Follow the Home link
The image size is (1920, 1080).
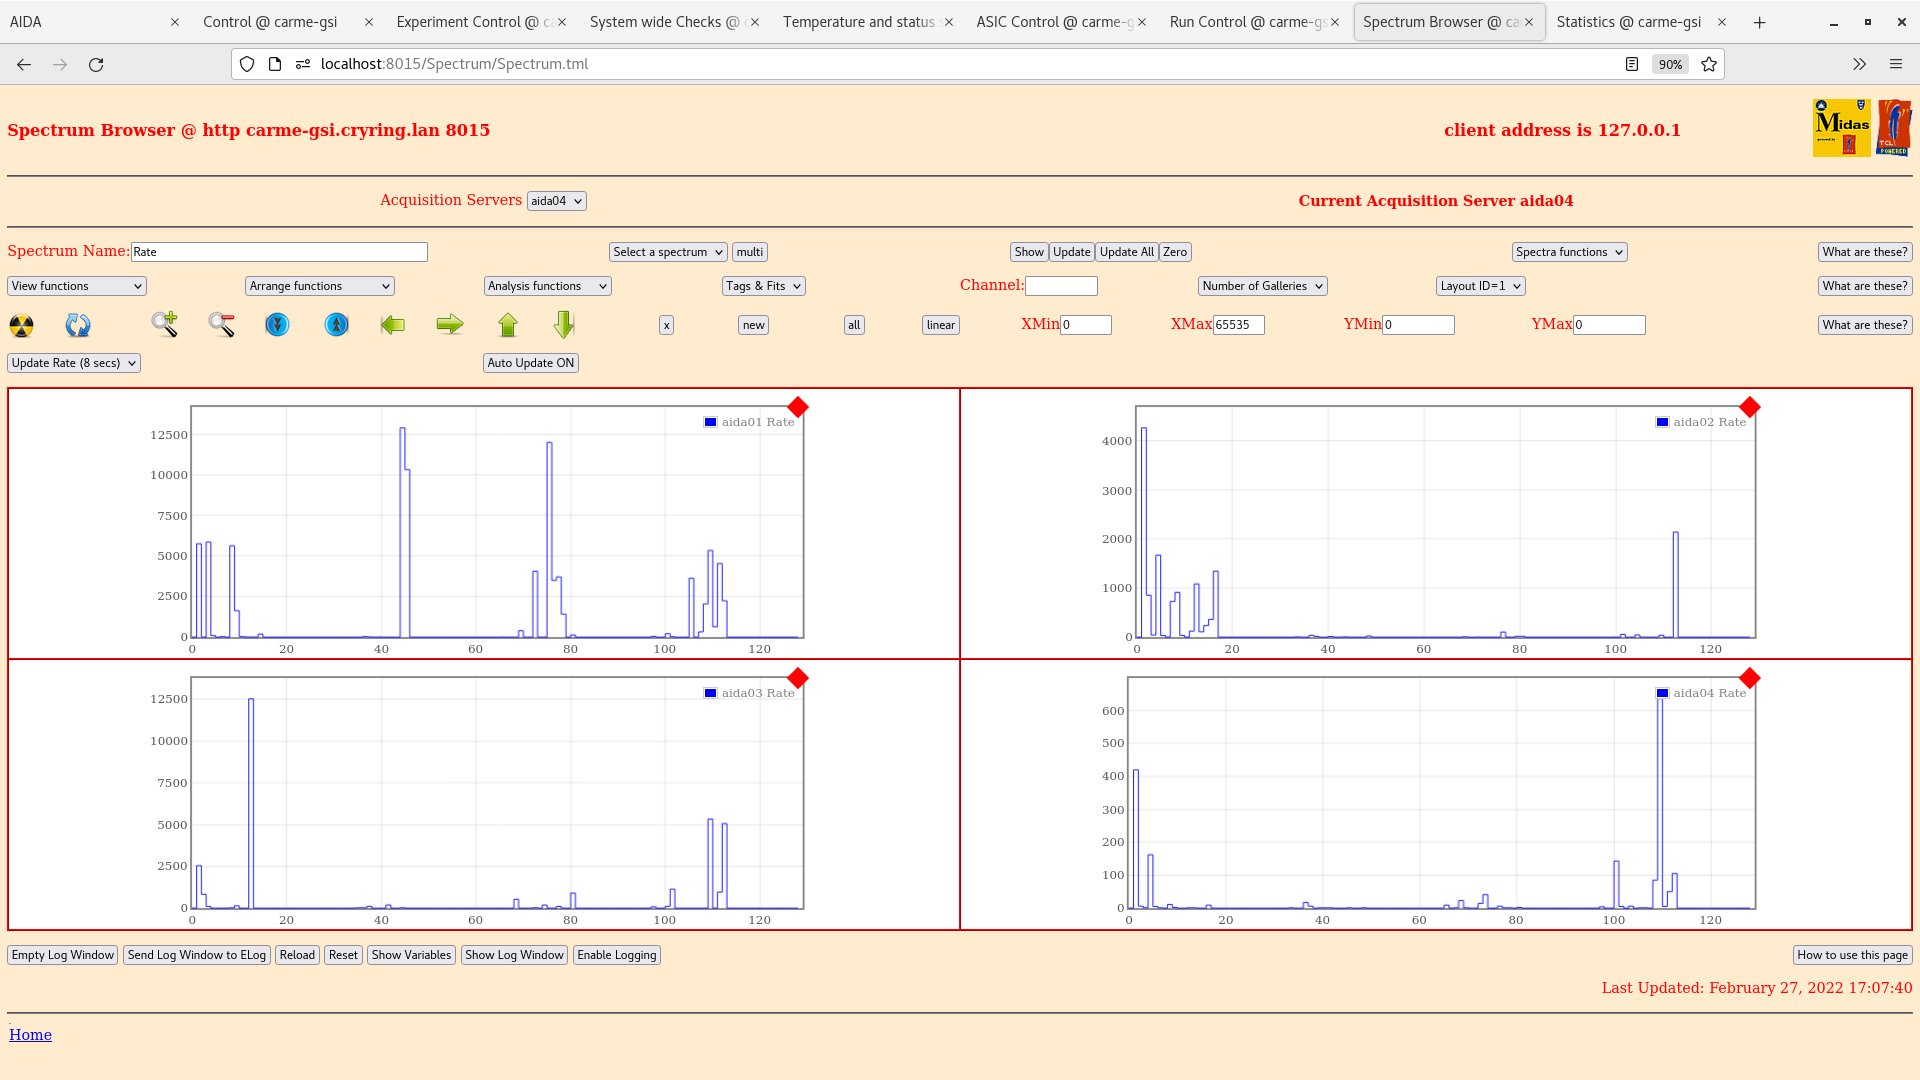30,1035
